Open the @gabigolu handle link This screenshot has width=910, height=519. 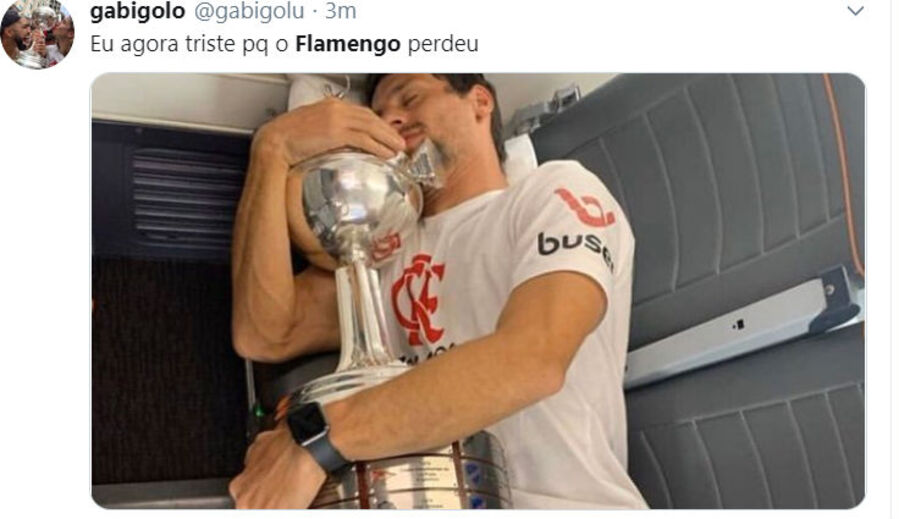click(248, 10)
